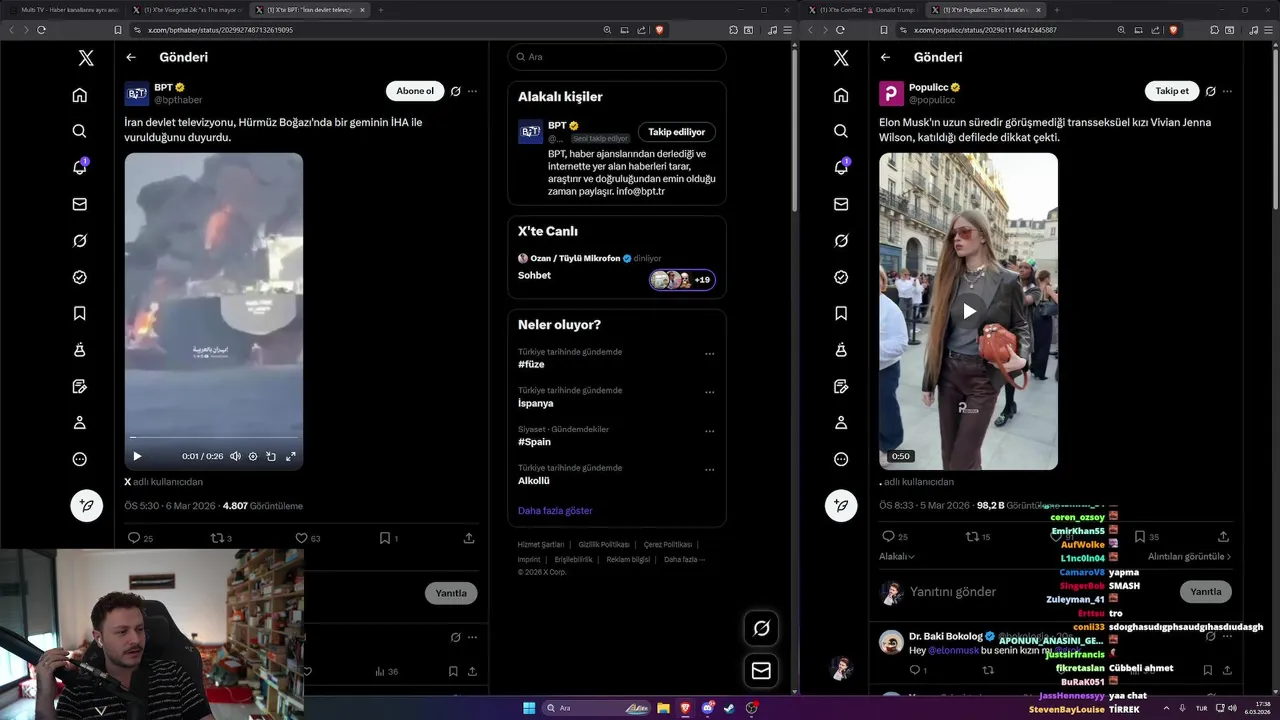Mute the BPT video volume
The height and width of the screenshot is (720, 1280).
(235, 456)
